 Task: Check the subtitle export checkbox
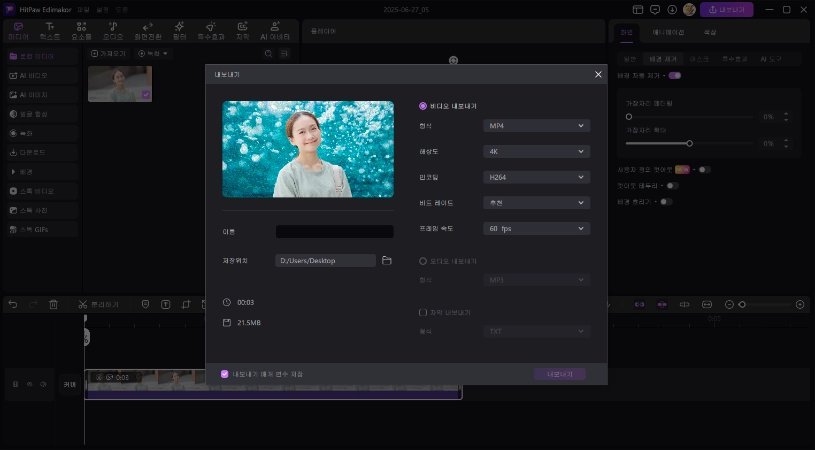click(423, 312)
